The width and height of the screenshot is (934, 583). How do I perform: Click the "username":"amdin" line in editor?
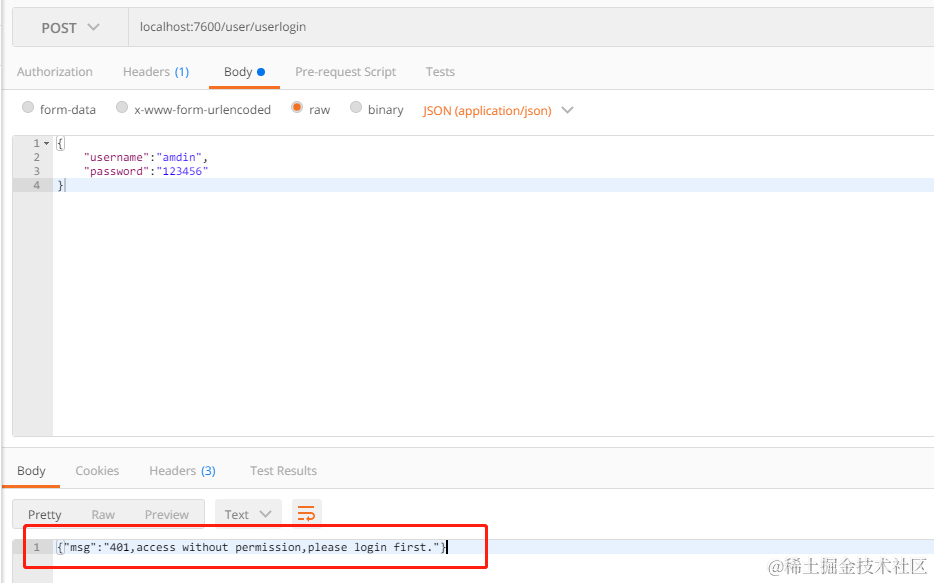146,157
